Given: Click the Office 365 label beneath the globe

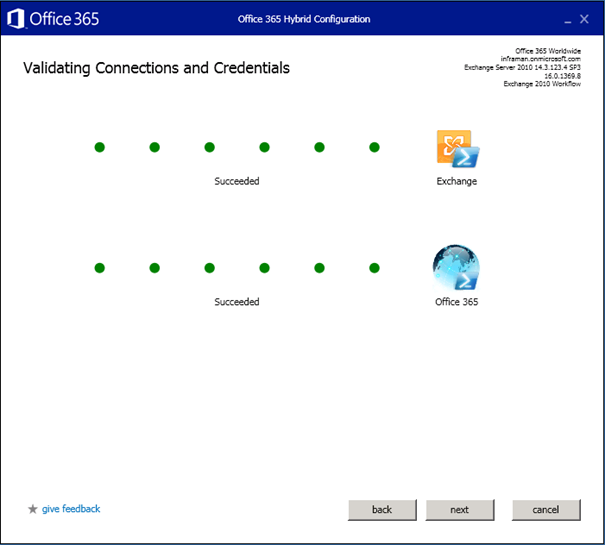Looking at the screenshot, I should pyautogui.click(x=456, y=302).
